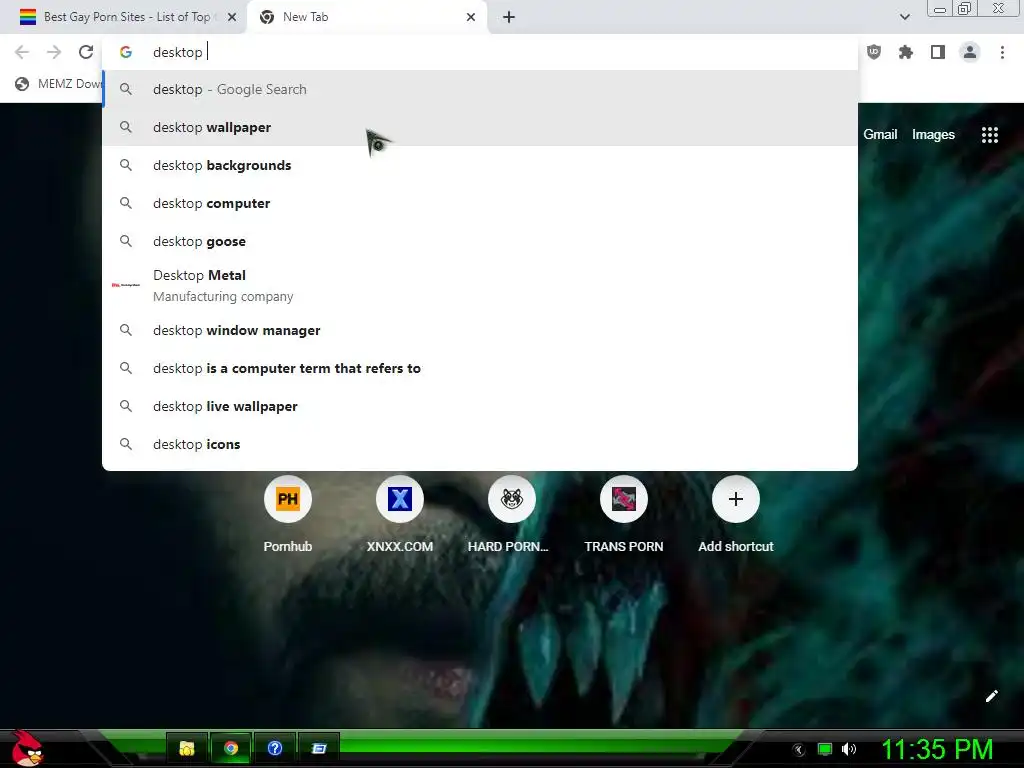Click the animal-face shortcut tile
Viewport: 1024px width, 768px height.
(x=512, y=500)
